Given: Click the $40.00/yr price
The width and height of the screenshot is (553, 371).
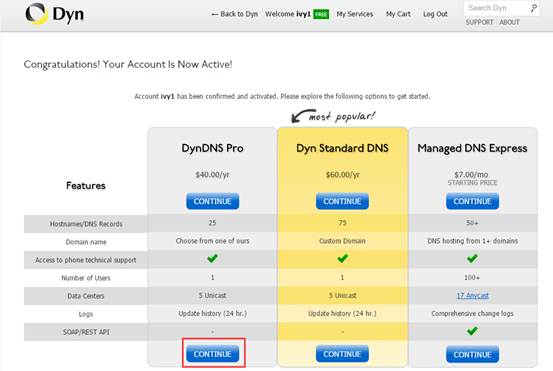Looking at the screenshot, I should 212,175.
